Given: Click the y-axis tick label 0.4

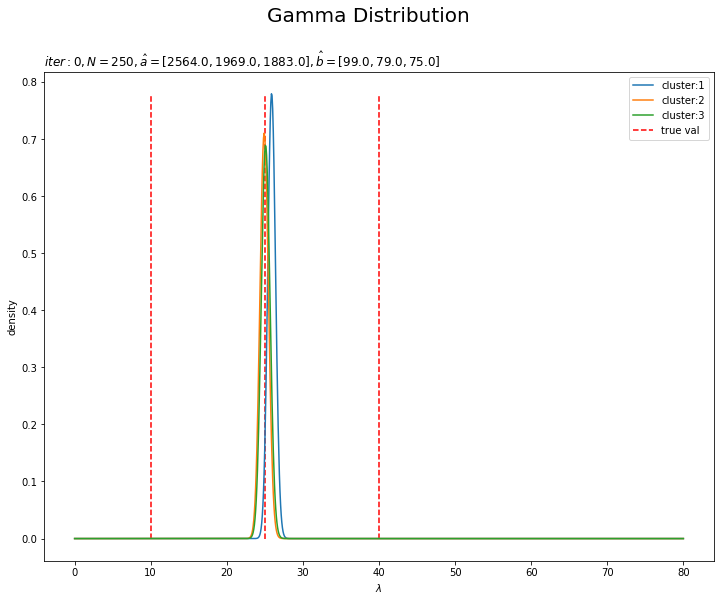Looking at the screenshot, I should (x=29, y=311).
